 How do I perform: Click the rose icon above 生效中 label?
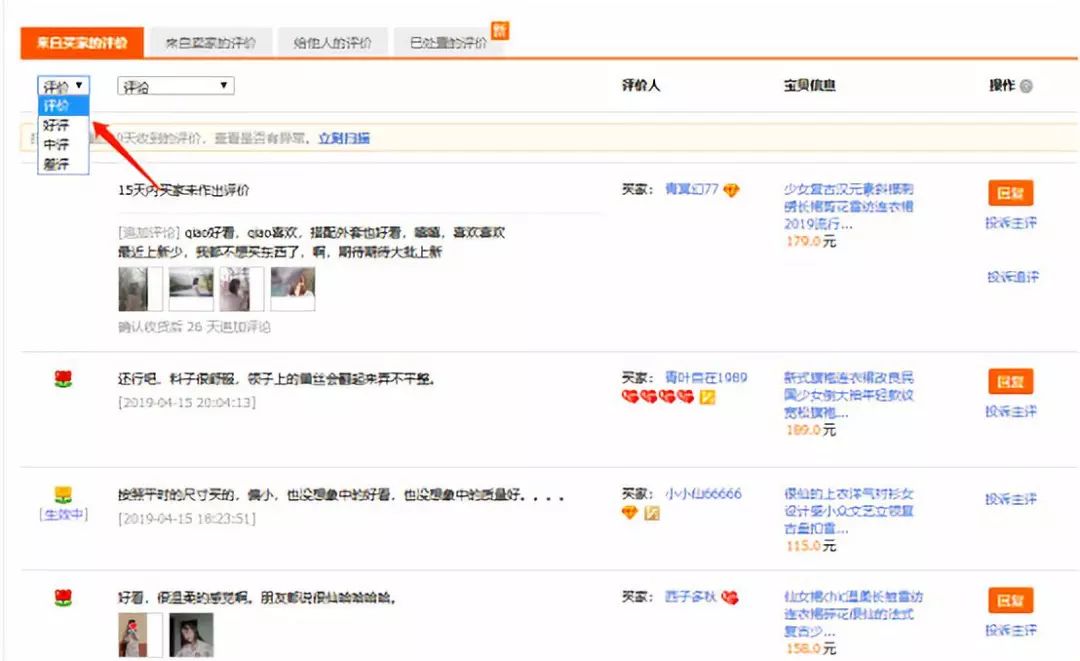pyautogui.click(x=62, y=495)
